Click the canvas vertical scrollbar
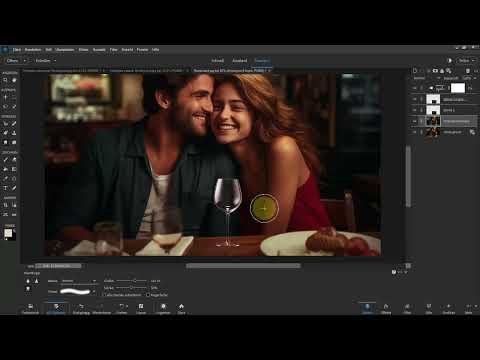This screenshot has width=480, height=360. tap(408, 177)
